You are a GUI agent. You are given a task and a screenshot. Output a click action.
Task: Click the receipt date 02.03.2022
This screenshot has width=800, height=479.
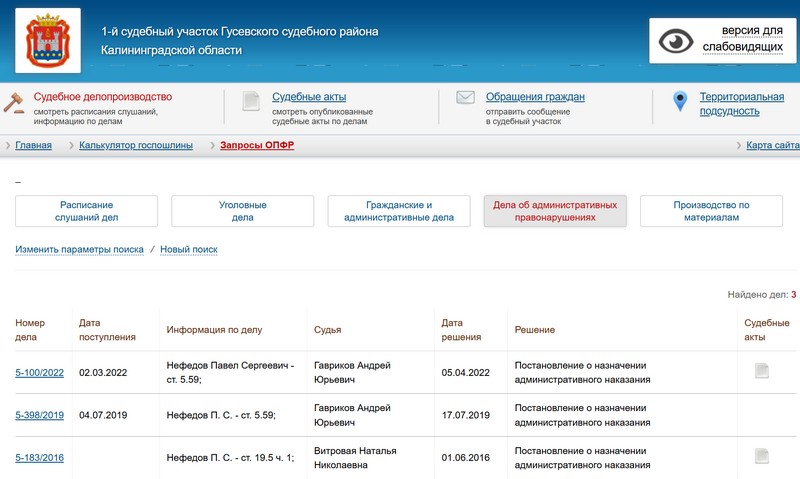click(103, 373)
